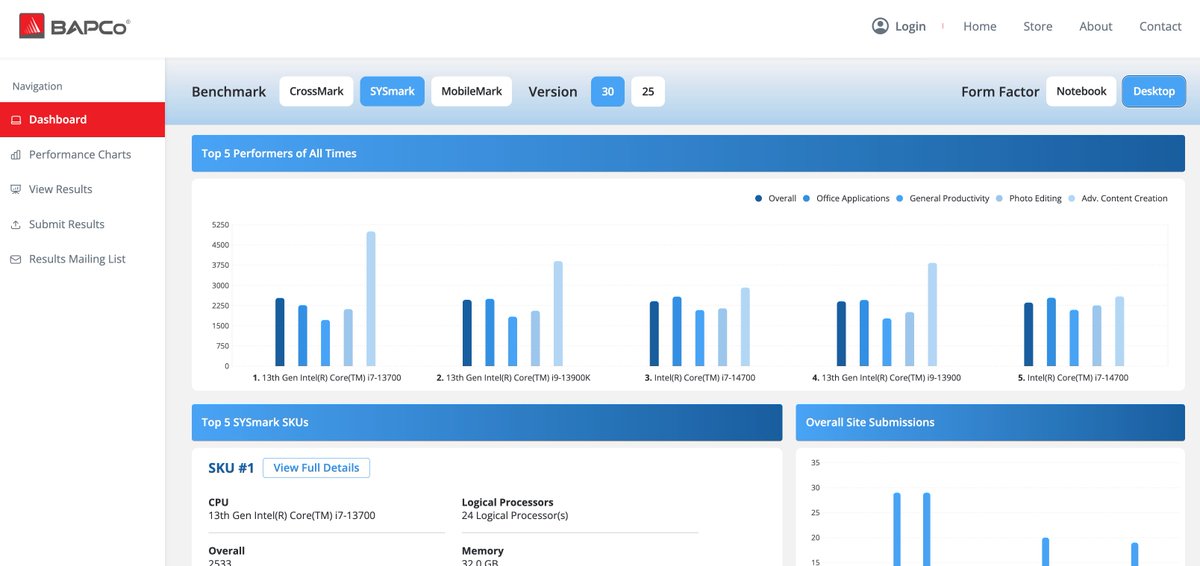
Task: Click the 'SKU #1' heading
Action: pyautogui.click(x=231, y=468)
